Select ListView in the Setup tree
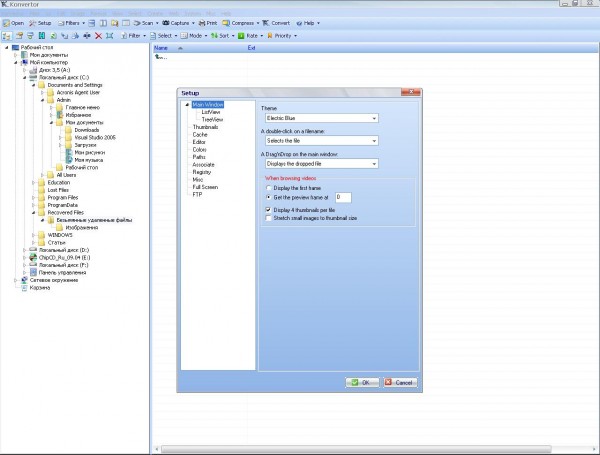Image resolution: width=600 pixels, height=455 pixels. click(x=210, y=112)
